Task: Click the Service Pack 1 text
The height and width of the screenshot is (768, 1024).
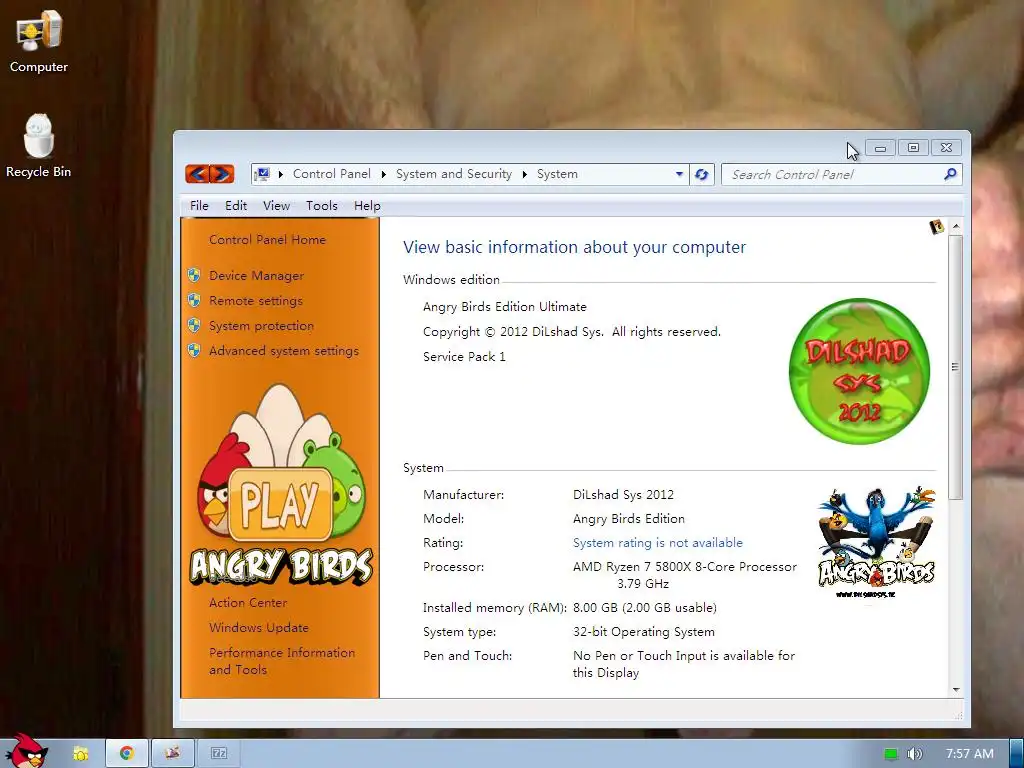Action: (464, 357)
